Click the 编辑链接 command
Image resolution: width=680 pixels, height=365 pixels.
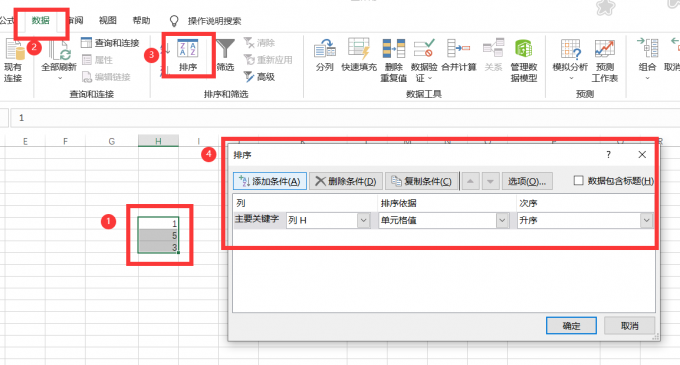pos(107,77)
